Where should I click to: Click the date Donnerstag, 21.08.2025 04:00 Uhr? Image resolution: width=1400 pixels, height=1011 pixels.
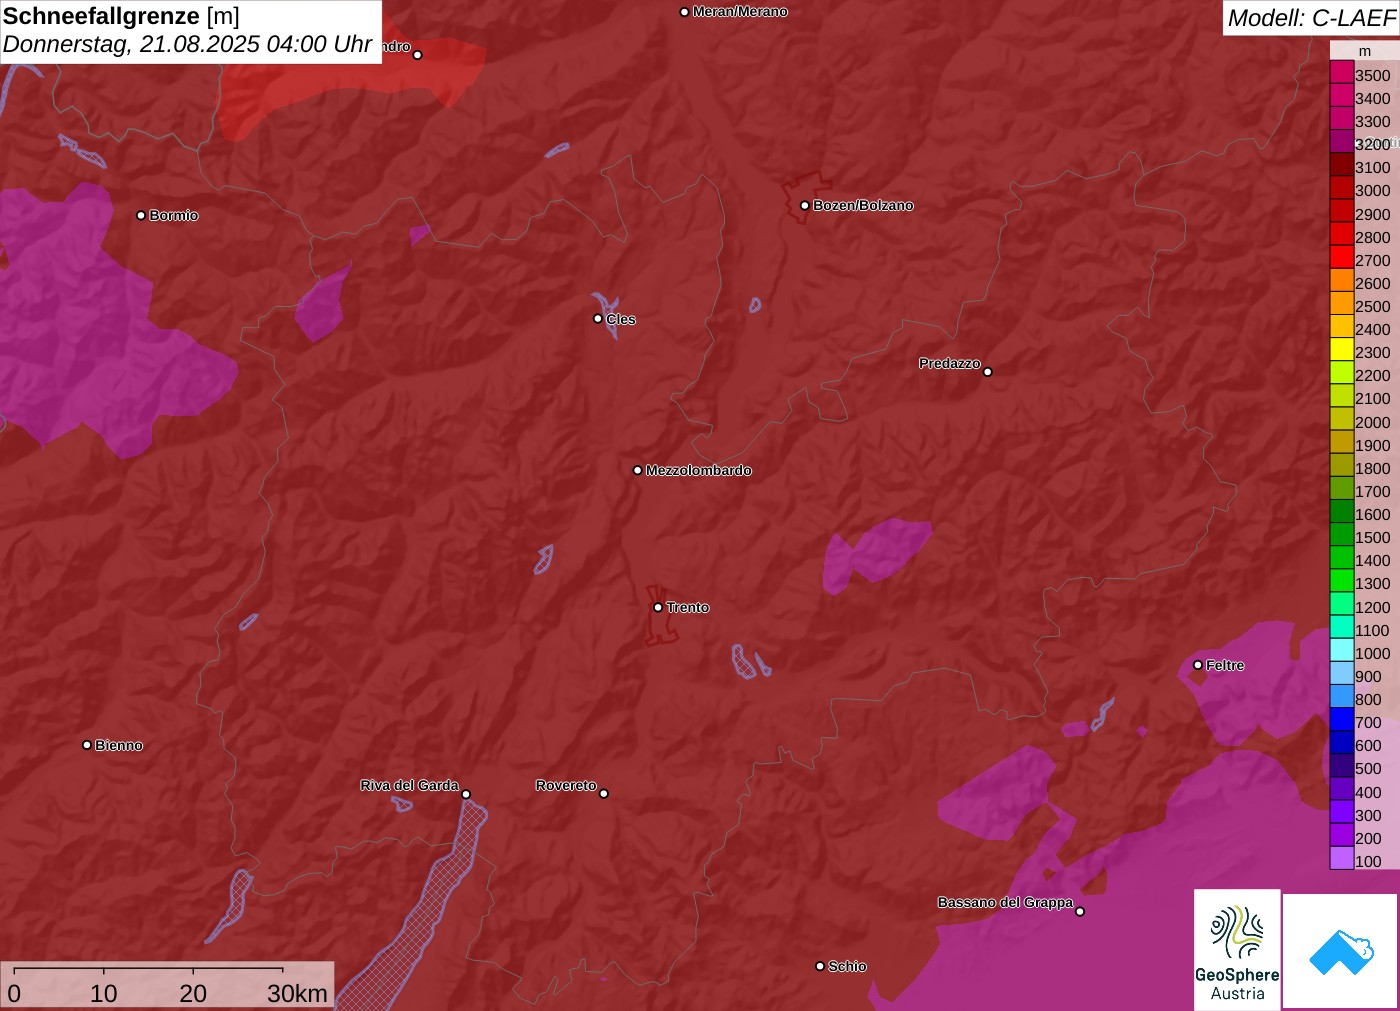[188, 45]
